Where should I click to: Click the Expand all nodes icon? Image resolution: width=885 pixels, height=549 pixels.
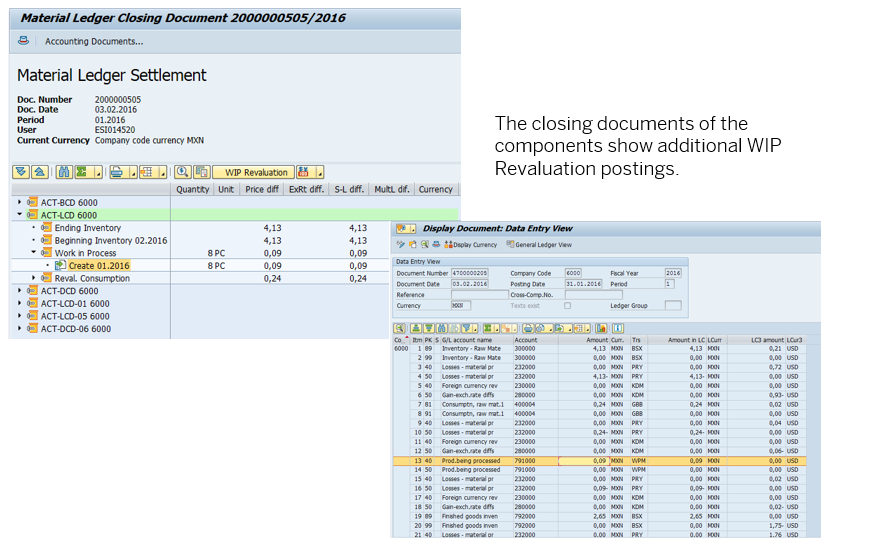(x=21, y=172)
